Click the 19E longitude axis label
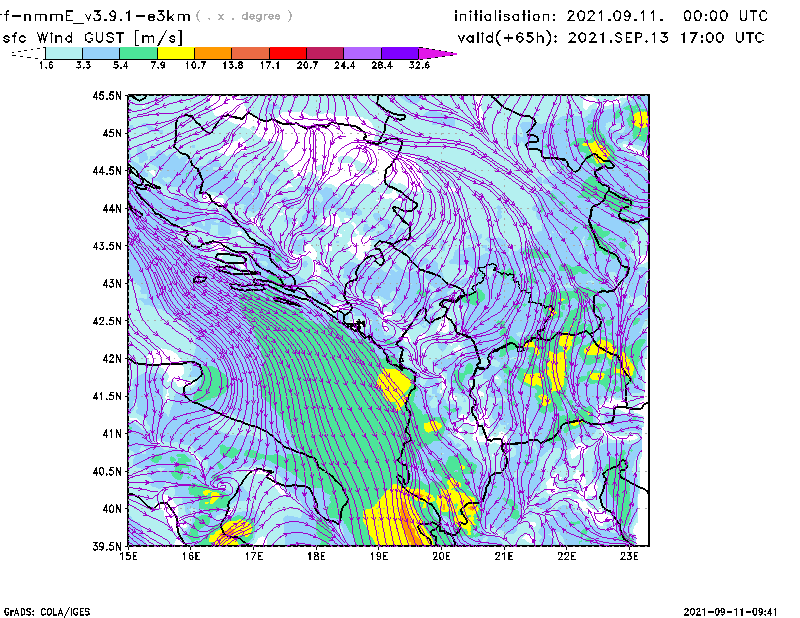This screenshot has height=618, width=800. [379, 555]
